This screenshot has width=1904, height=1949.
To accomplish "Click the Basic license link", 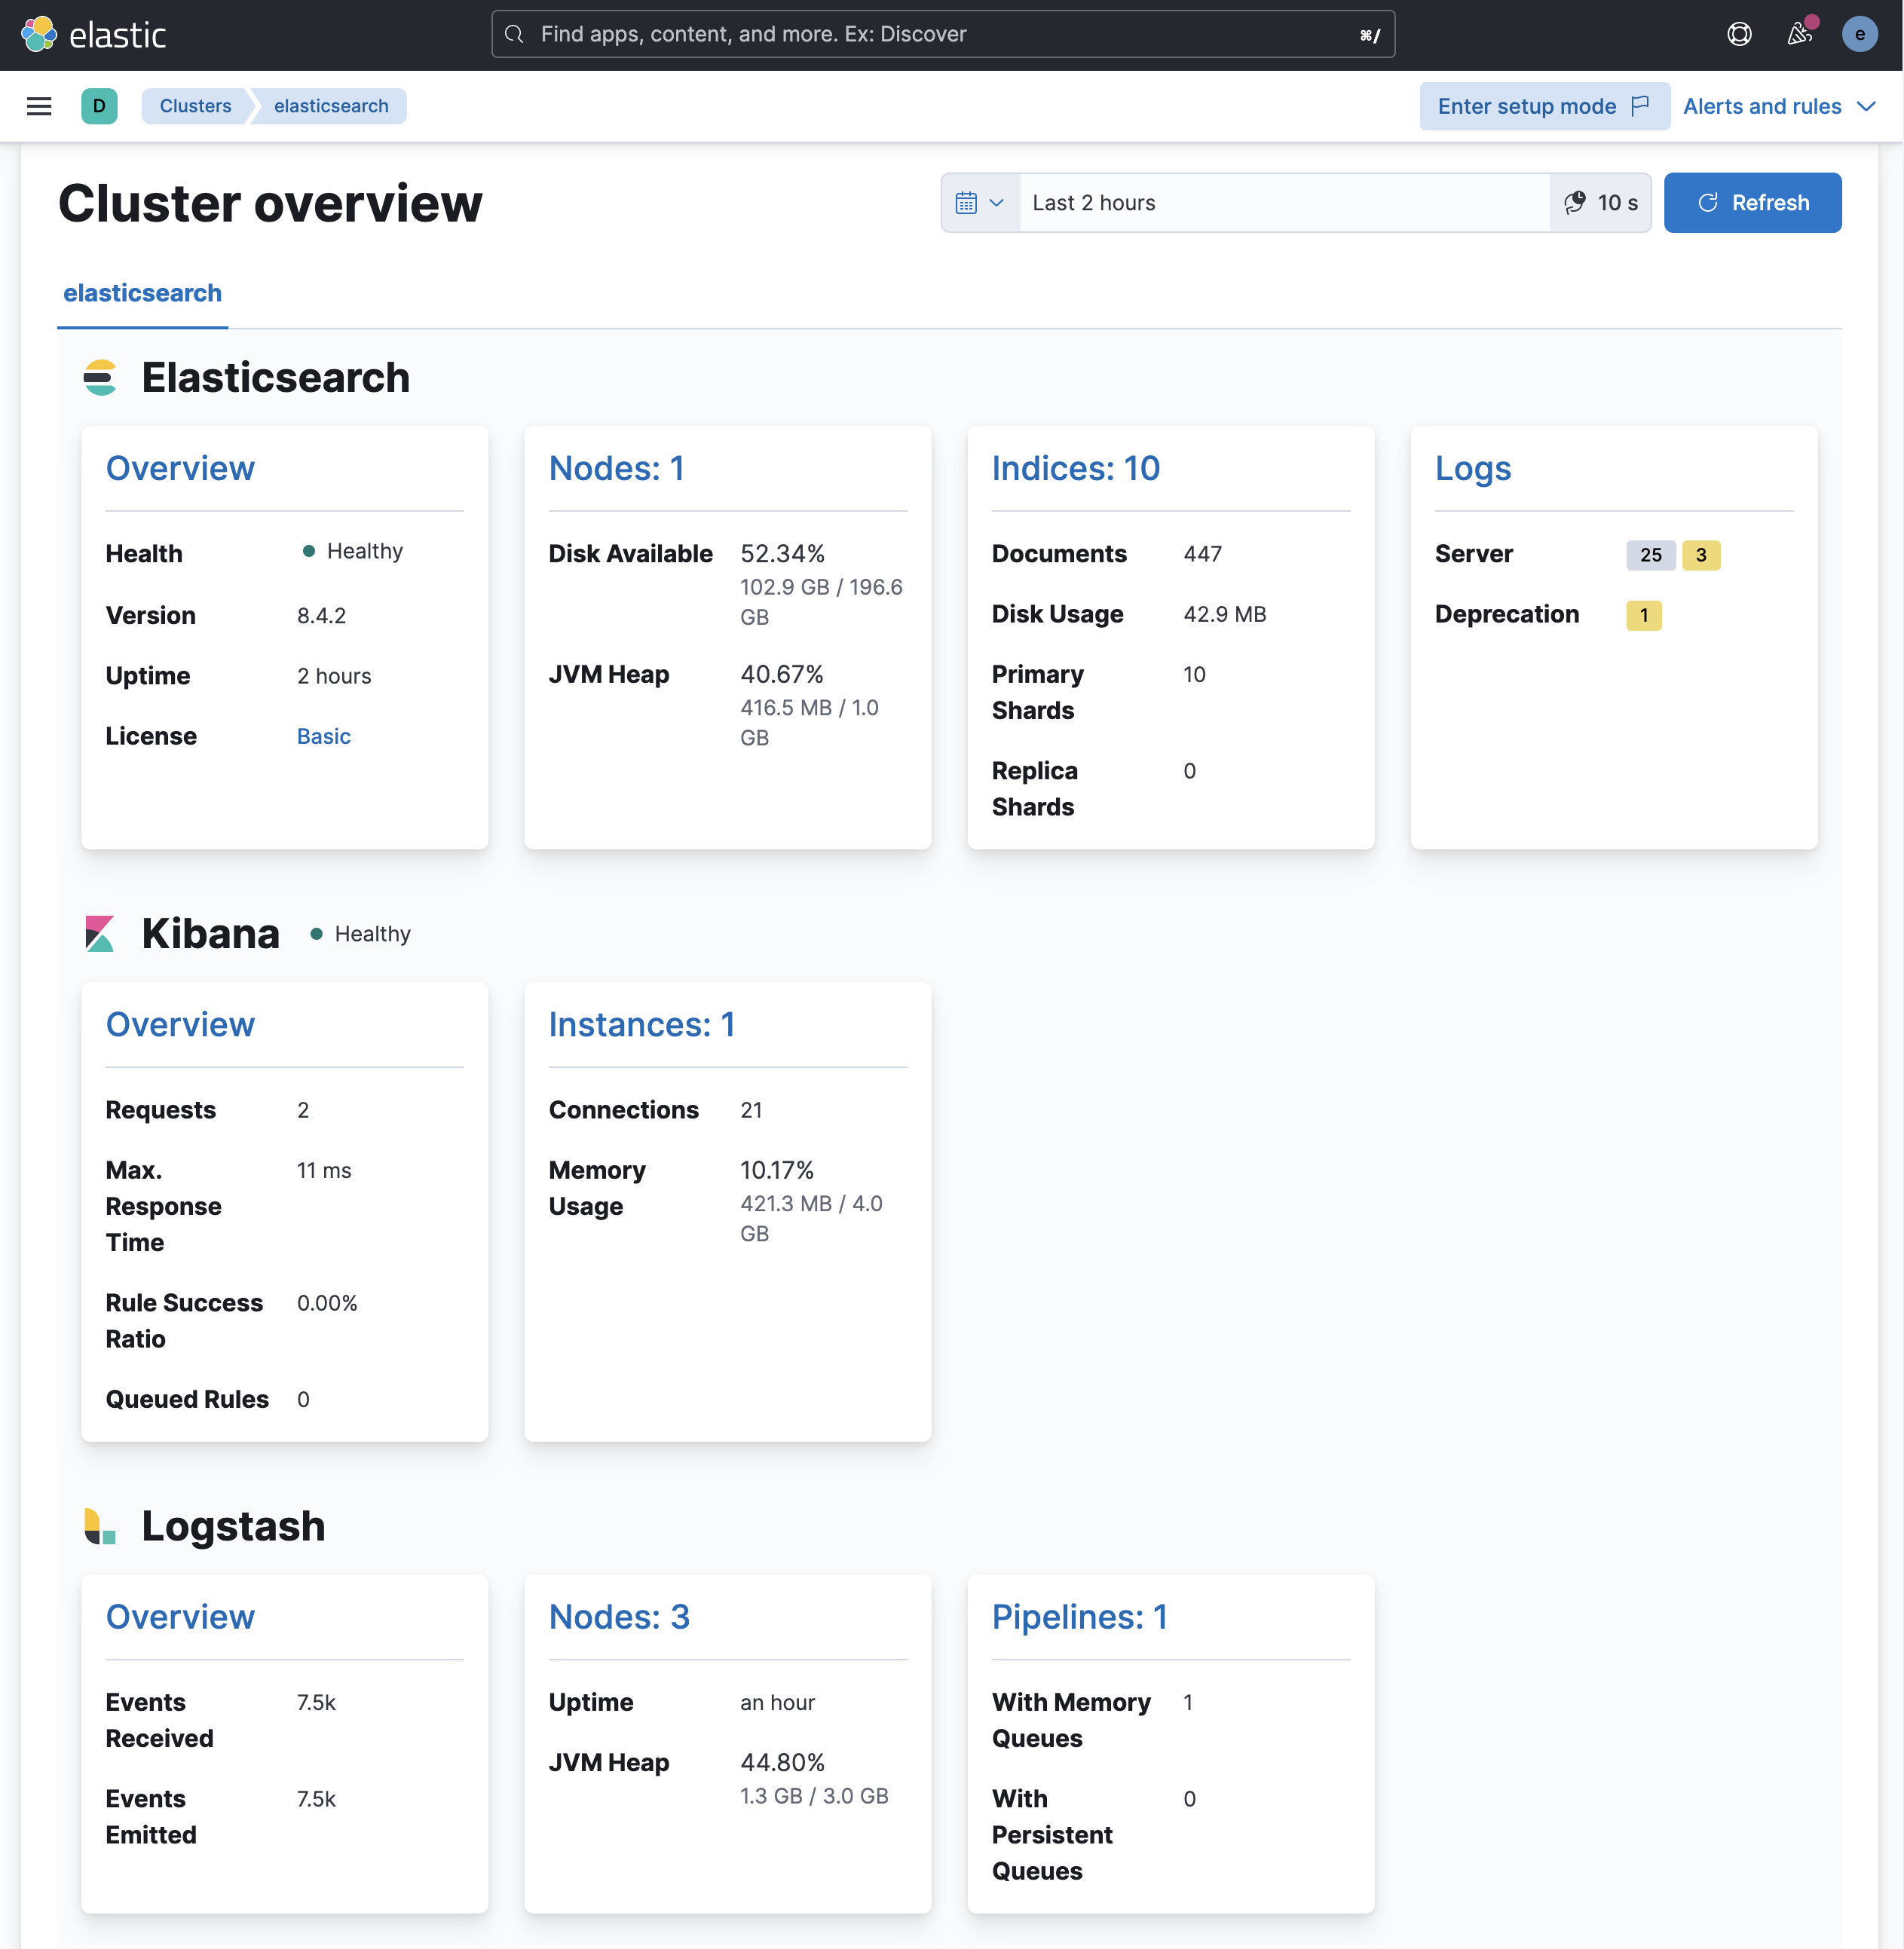I will 323,736.
